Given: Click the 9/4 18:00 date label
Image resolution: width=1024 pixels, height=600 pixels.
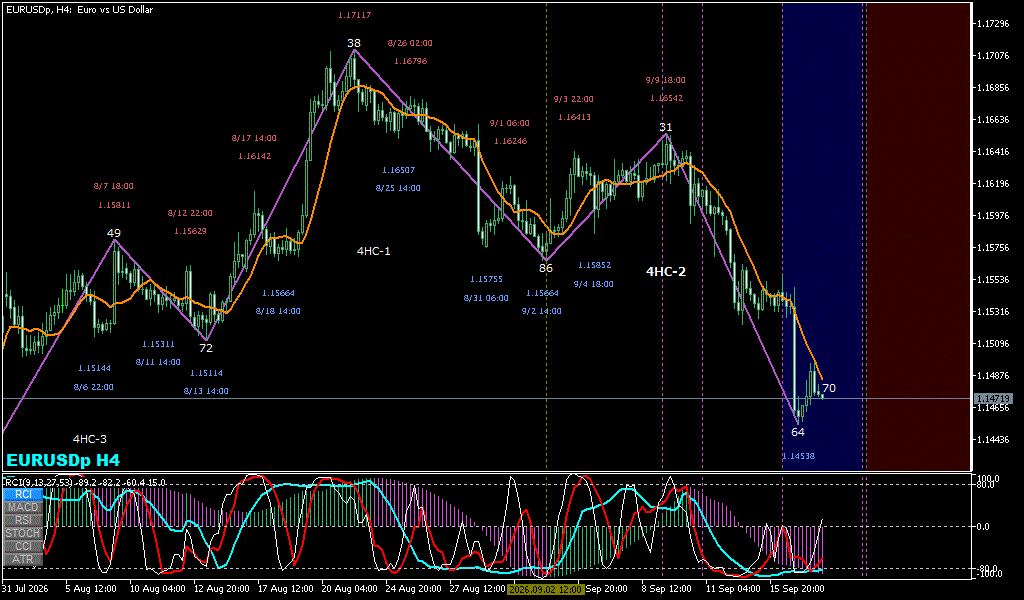Looking at the screenshot, I should pyautogui.click(x=594, y=284).
